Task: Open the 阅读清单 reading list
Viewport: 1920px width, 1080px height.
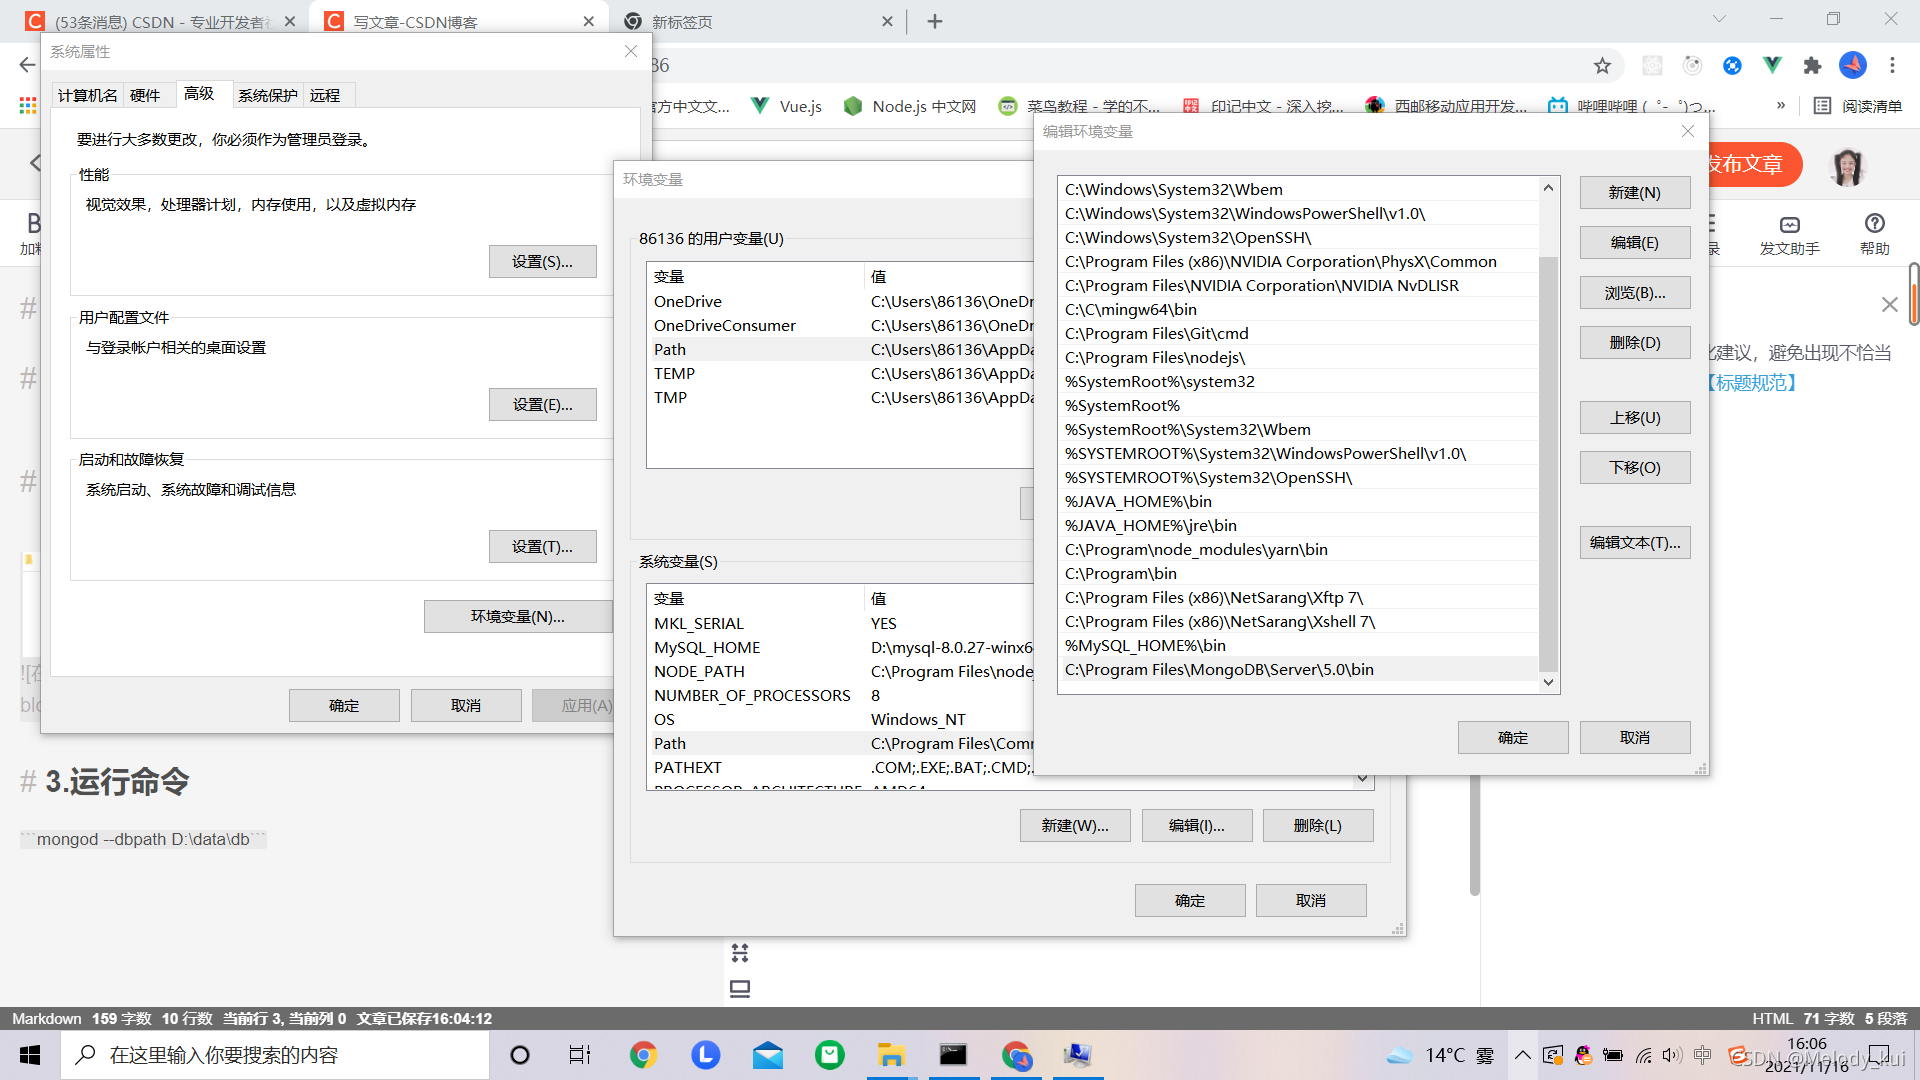Action: pos(1858,106)
